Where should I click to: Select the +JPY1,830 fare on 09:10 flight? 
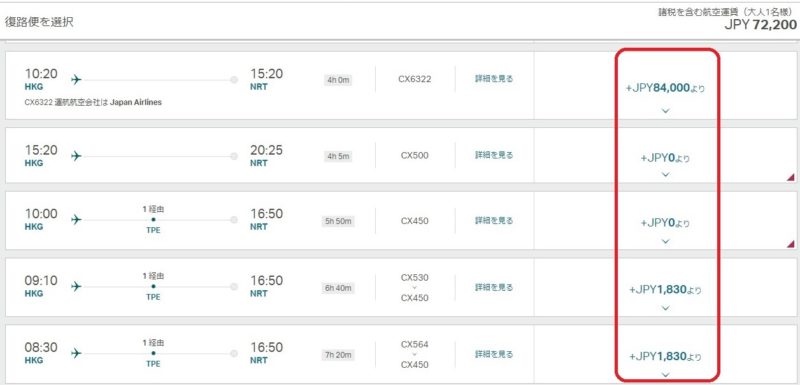pyautogui.click(x=665, y=290)
